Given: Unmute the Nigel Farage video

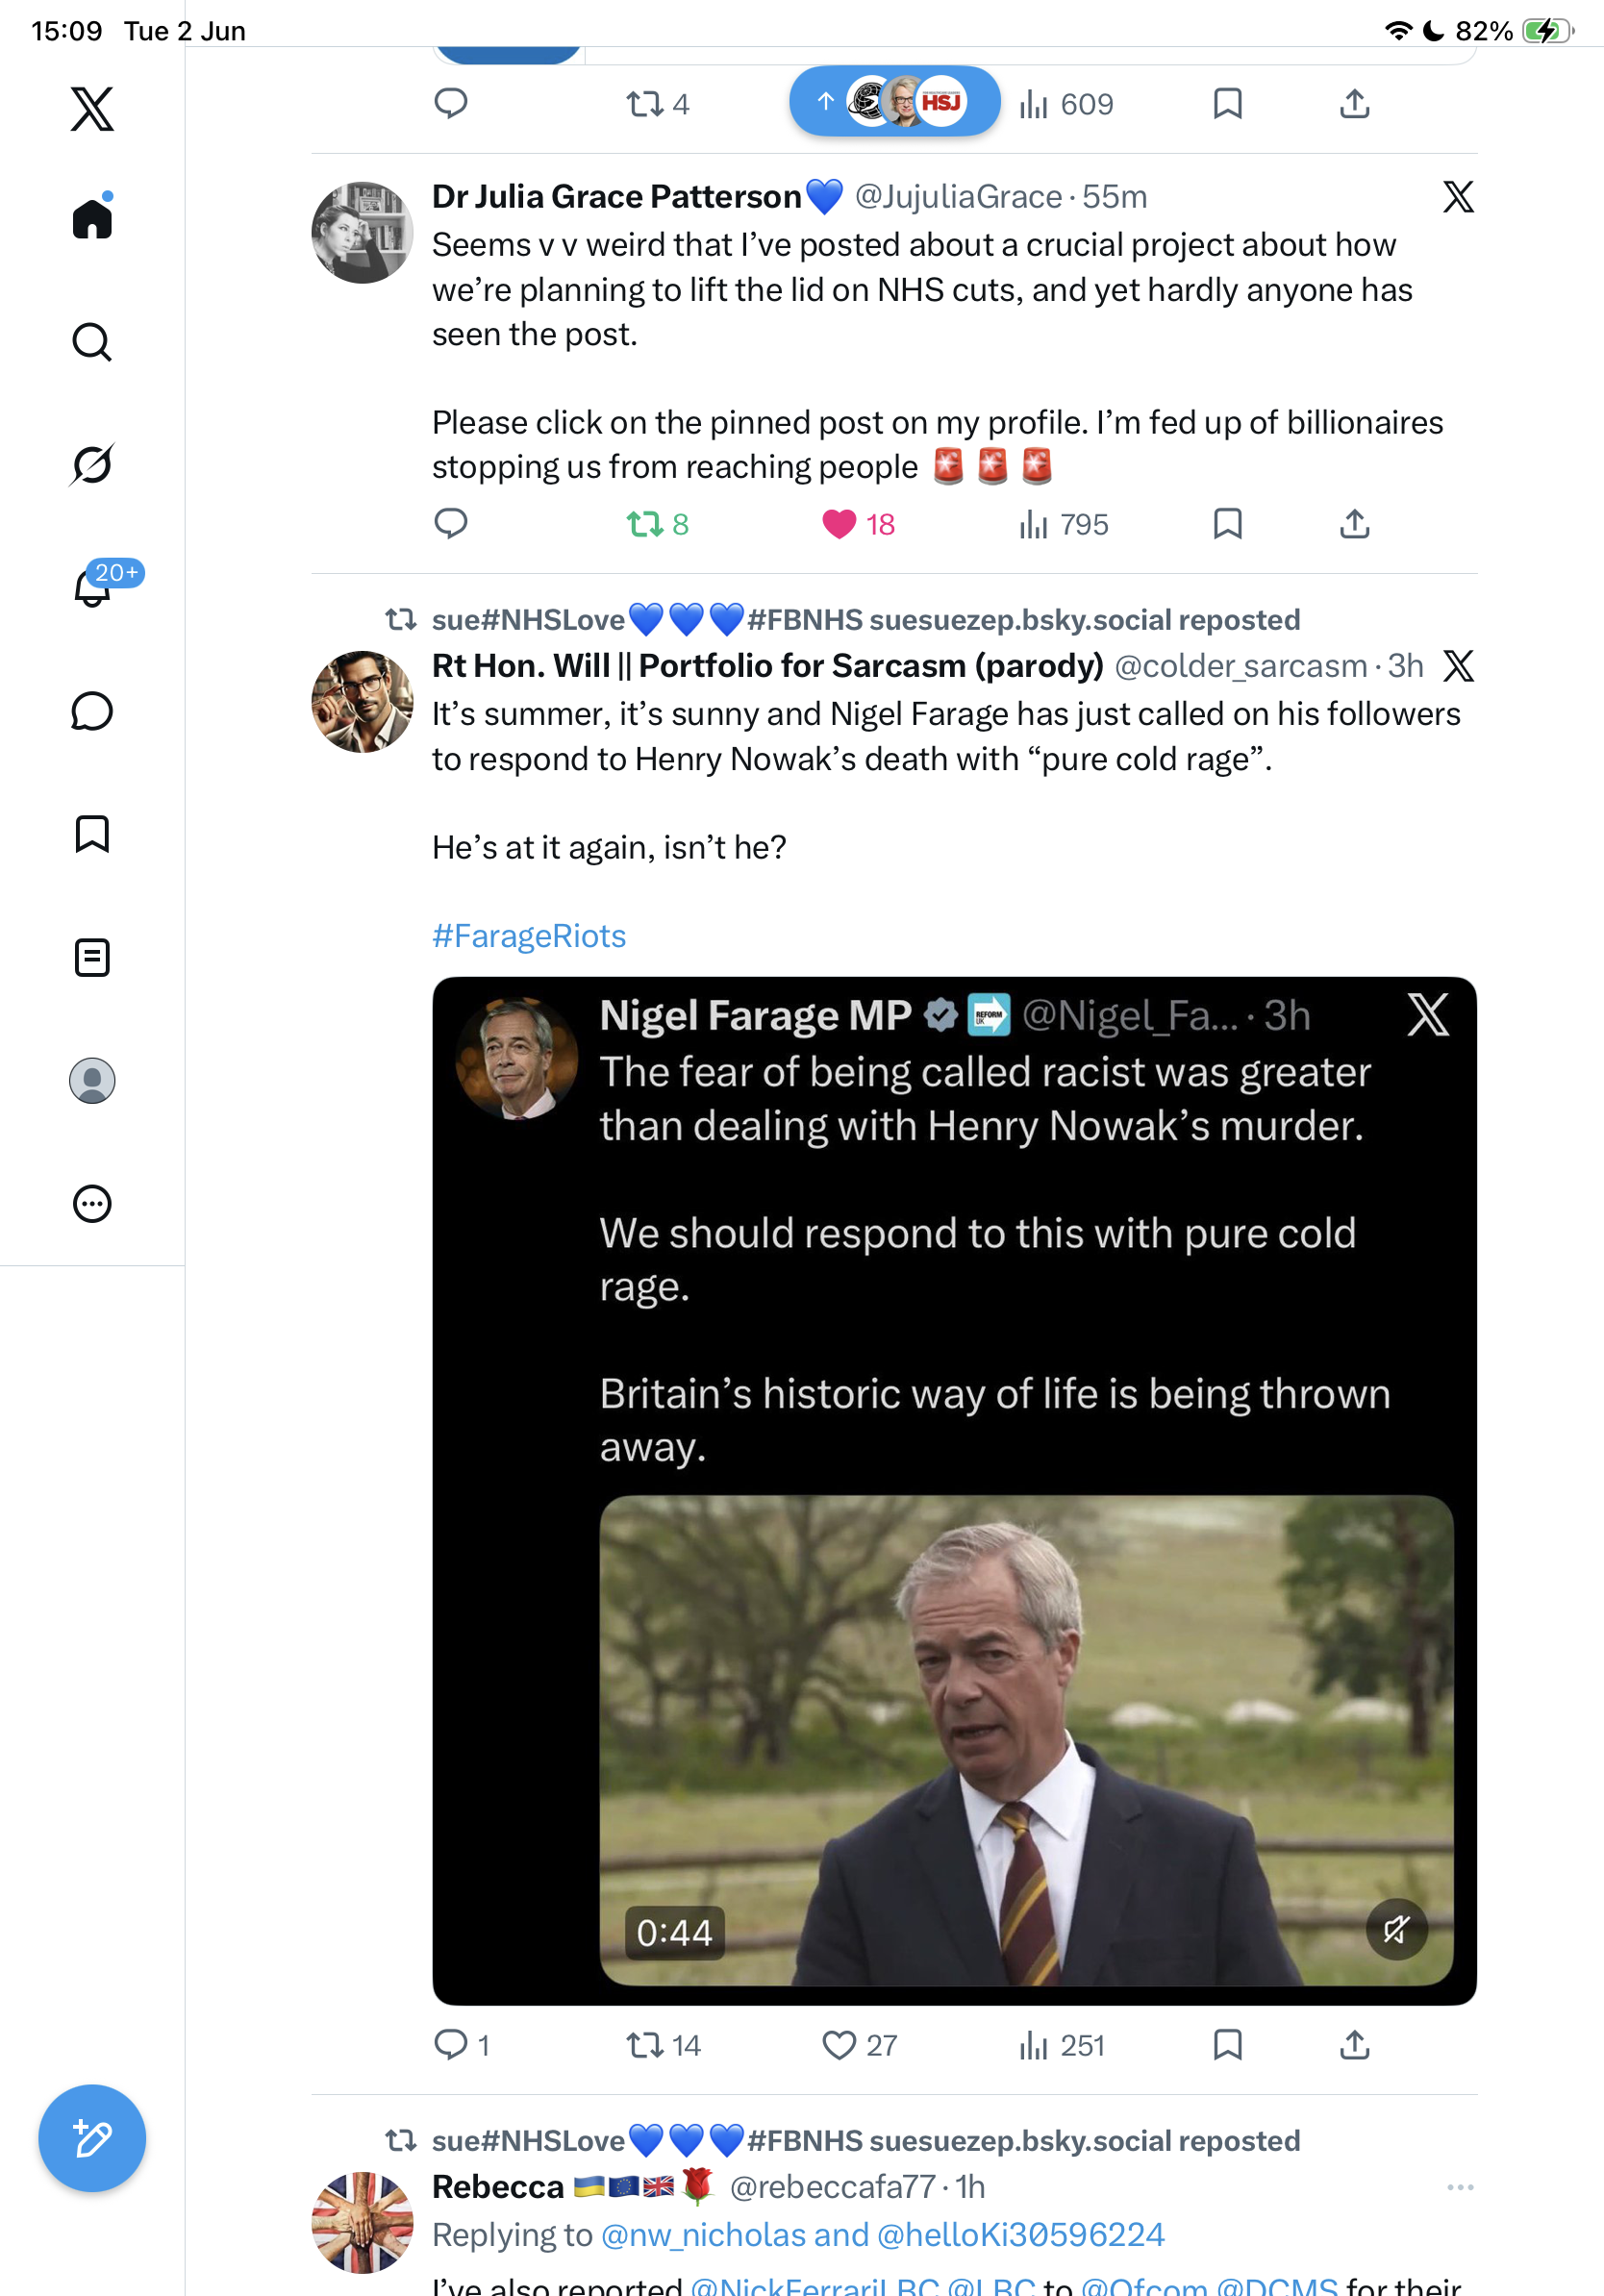Looking at the screenshot, I should pyautogui.click(x=1396, y=1928).
